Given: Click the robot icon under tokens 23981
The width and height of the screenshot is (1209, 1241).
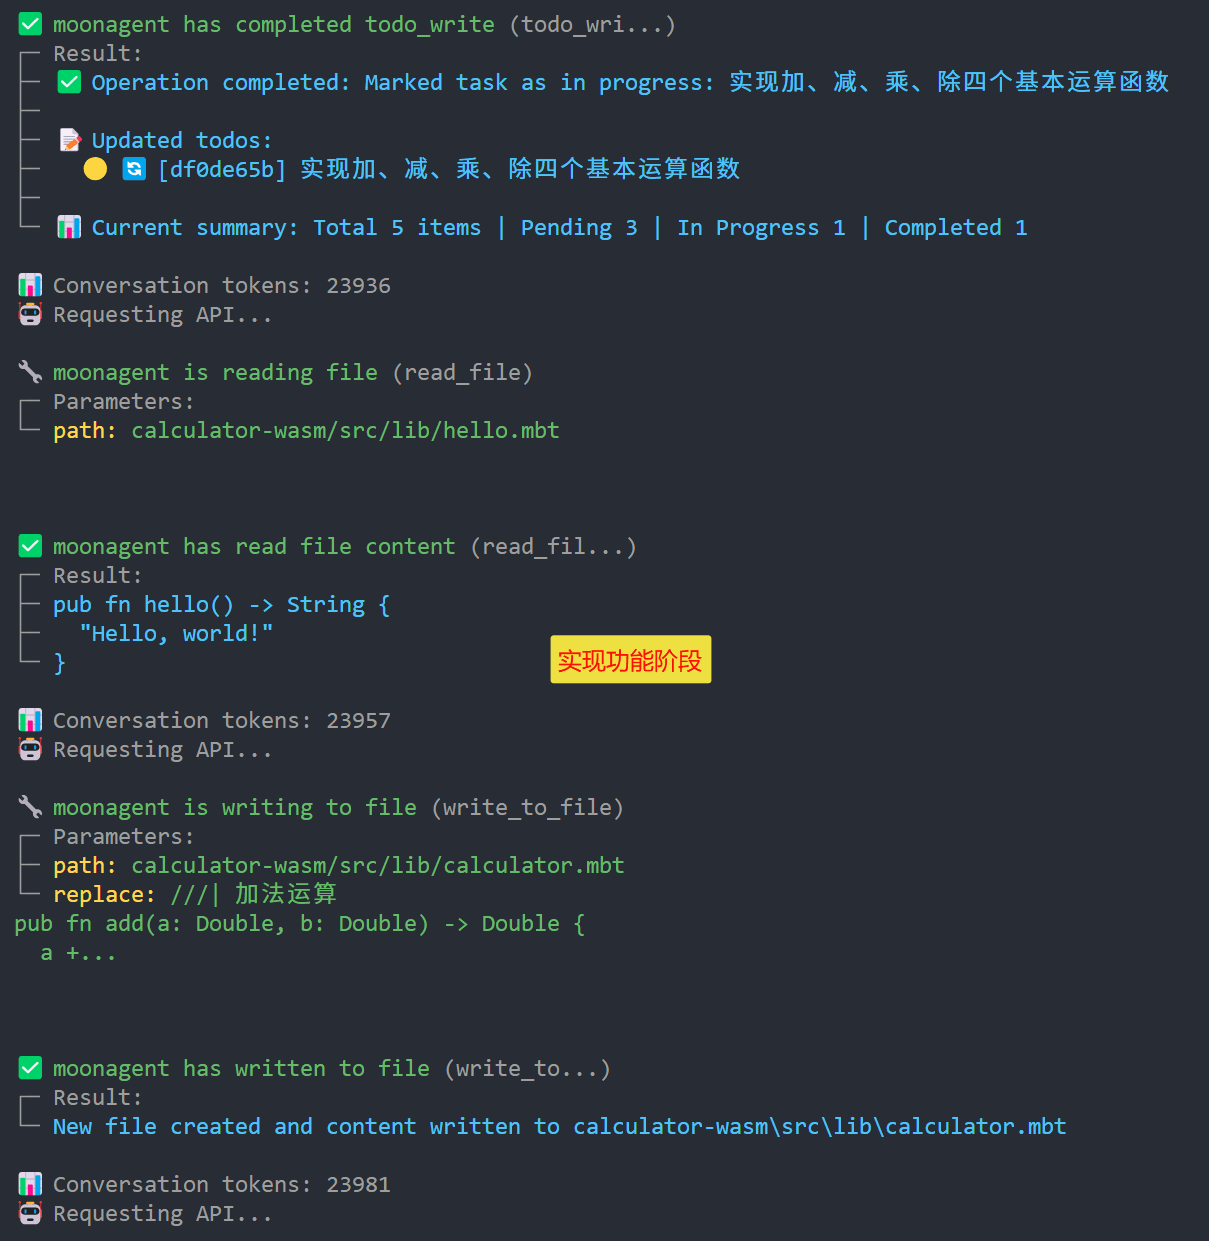Looking at the screenshot, I should (x=30, y=1213).
